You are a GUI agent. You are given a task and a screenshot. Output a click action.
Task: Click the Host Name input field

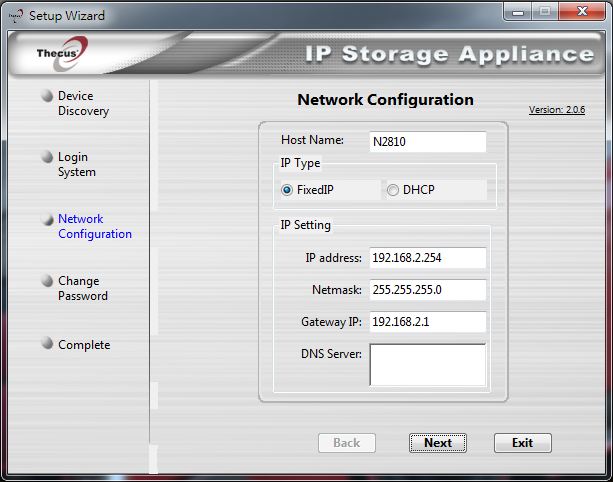pos(428,142)
